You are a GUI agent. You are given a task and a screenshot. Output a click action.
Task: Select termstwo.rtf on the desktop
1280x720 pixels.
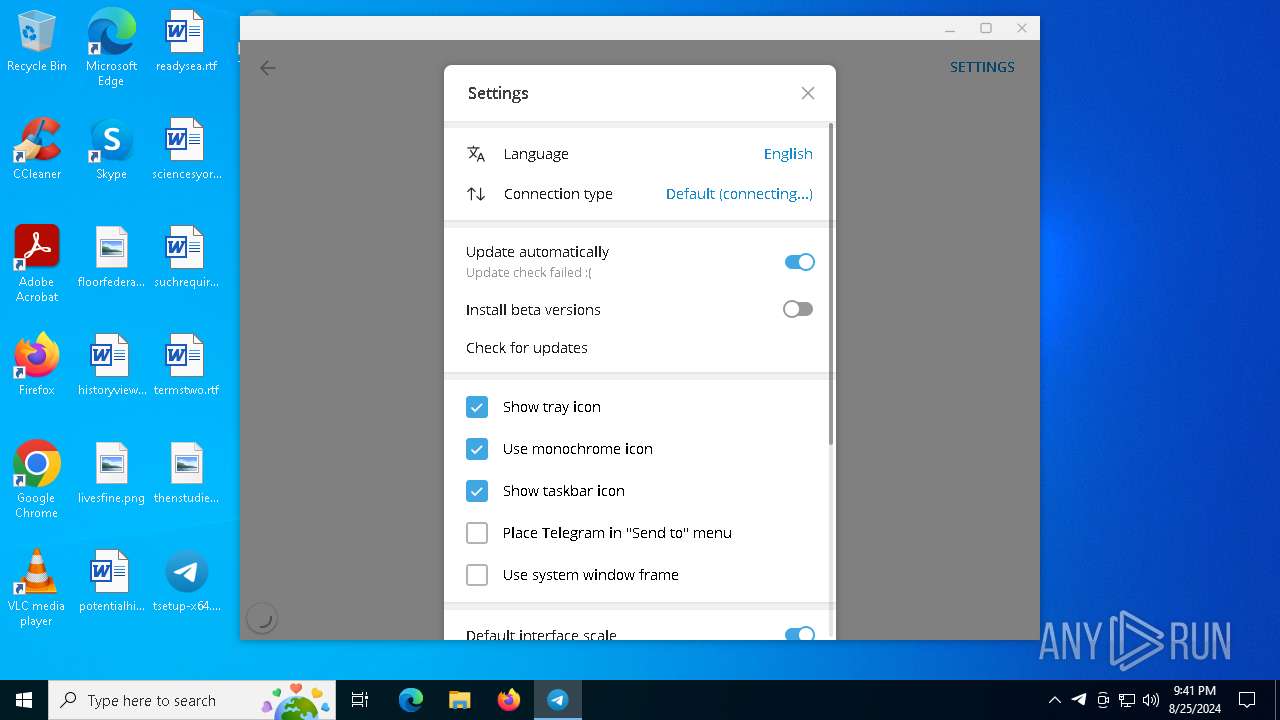pyautogui.click(x=186, y=366)
